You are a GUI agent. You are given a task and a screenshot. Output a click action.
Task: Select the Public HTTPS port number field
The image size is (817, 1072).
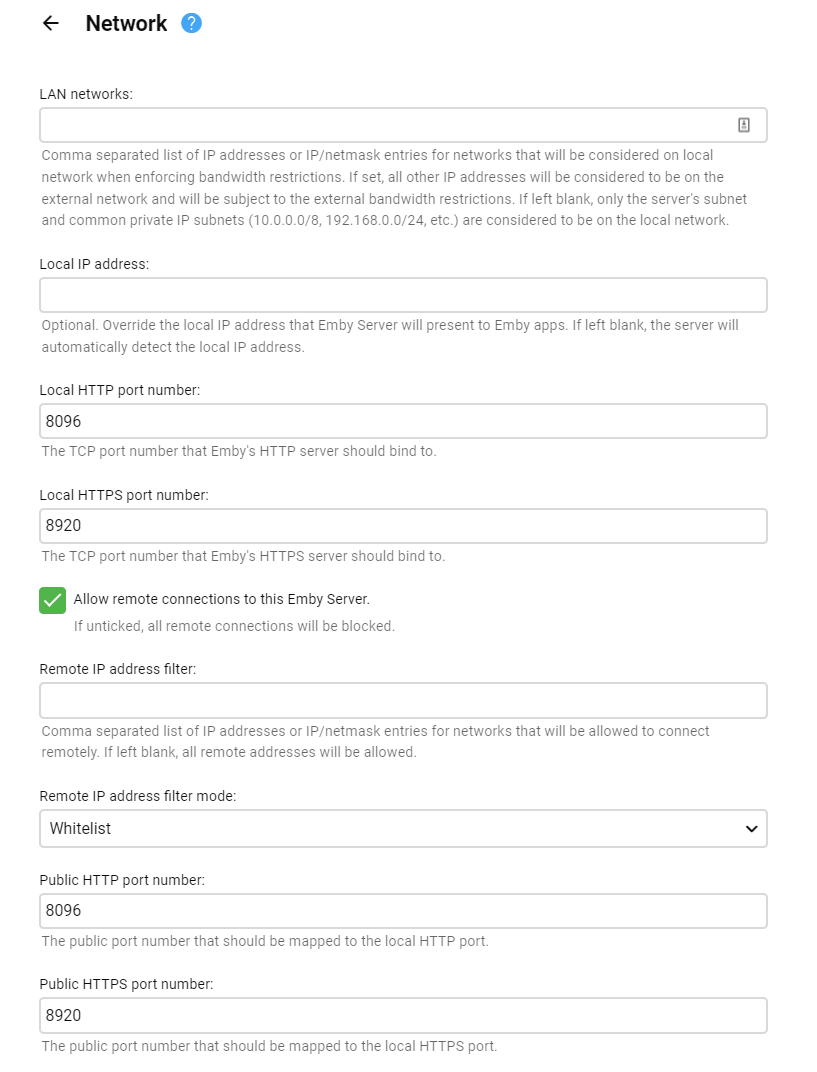pyautogui.click(x=403, y=1015)
